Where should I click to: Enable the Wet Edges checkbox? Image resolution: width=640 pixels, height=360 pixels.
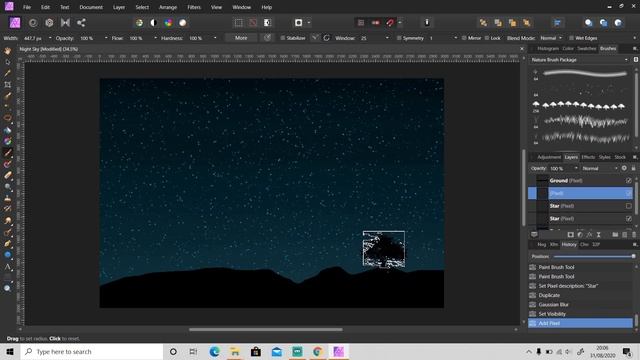pos(571,38)
